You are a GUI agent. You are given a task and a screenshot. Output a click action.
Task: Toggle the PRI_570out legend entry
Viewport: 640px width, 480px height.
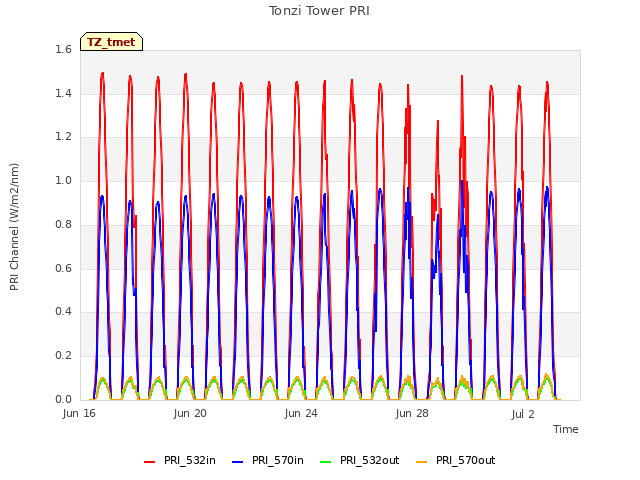pyautogui.click(x=456, y=461)
